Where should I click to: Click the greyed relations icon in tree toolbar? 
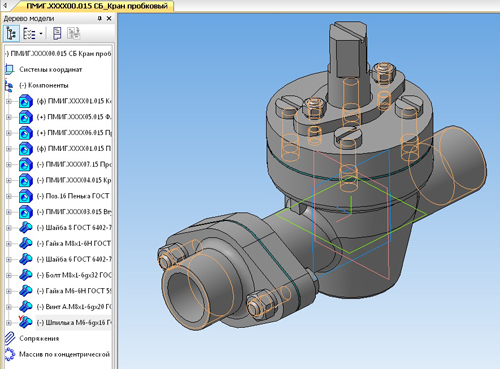73,34
